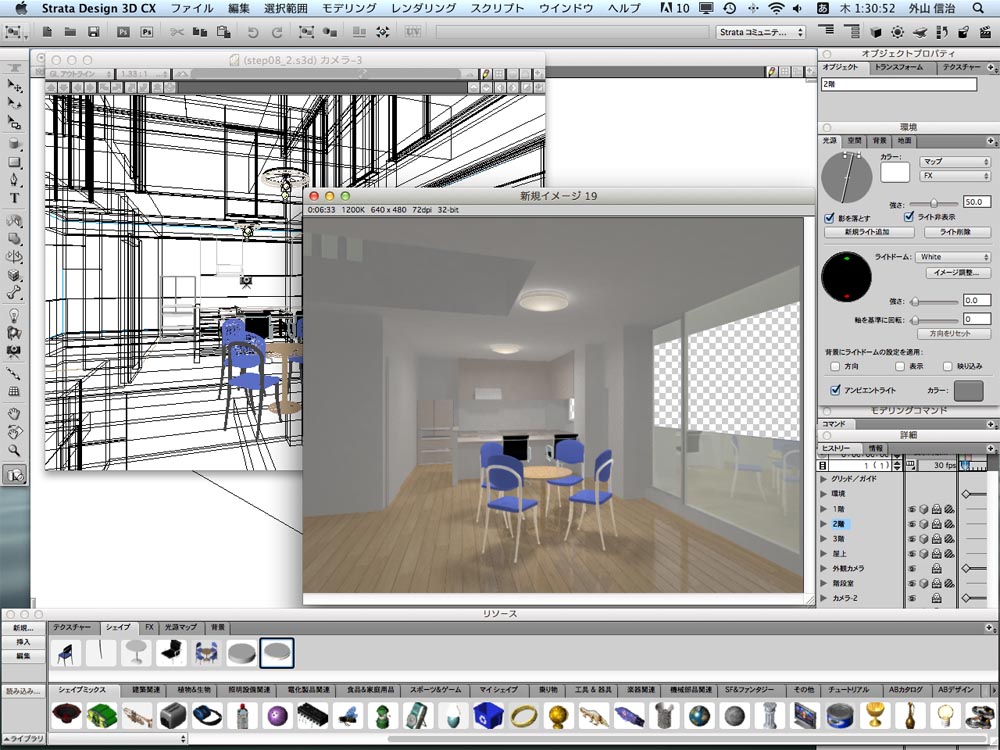Pick the toaster library shape

click(172, 716)
